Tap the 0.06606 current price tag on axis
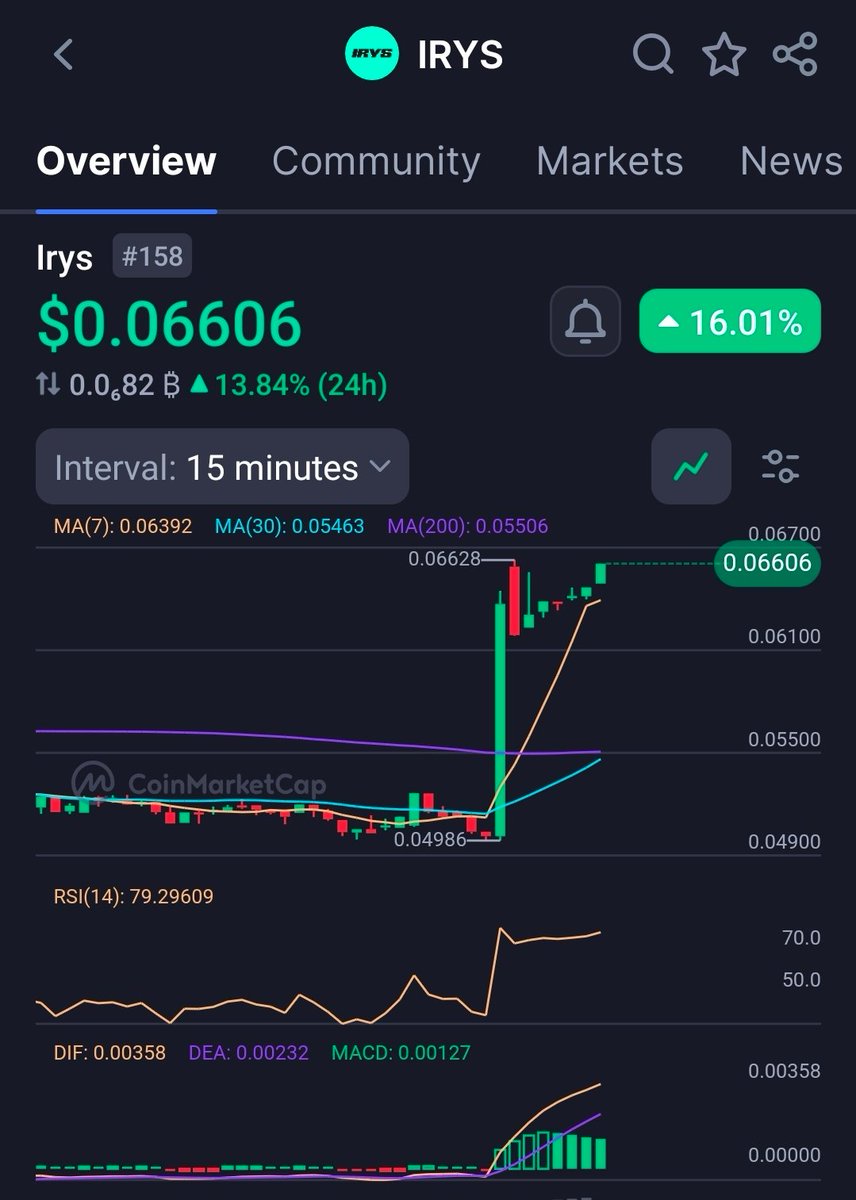The height and width of the screenshot is (1200, 856). (x=766, y=563)
